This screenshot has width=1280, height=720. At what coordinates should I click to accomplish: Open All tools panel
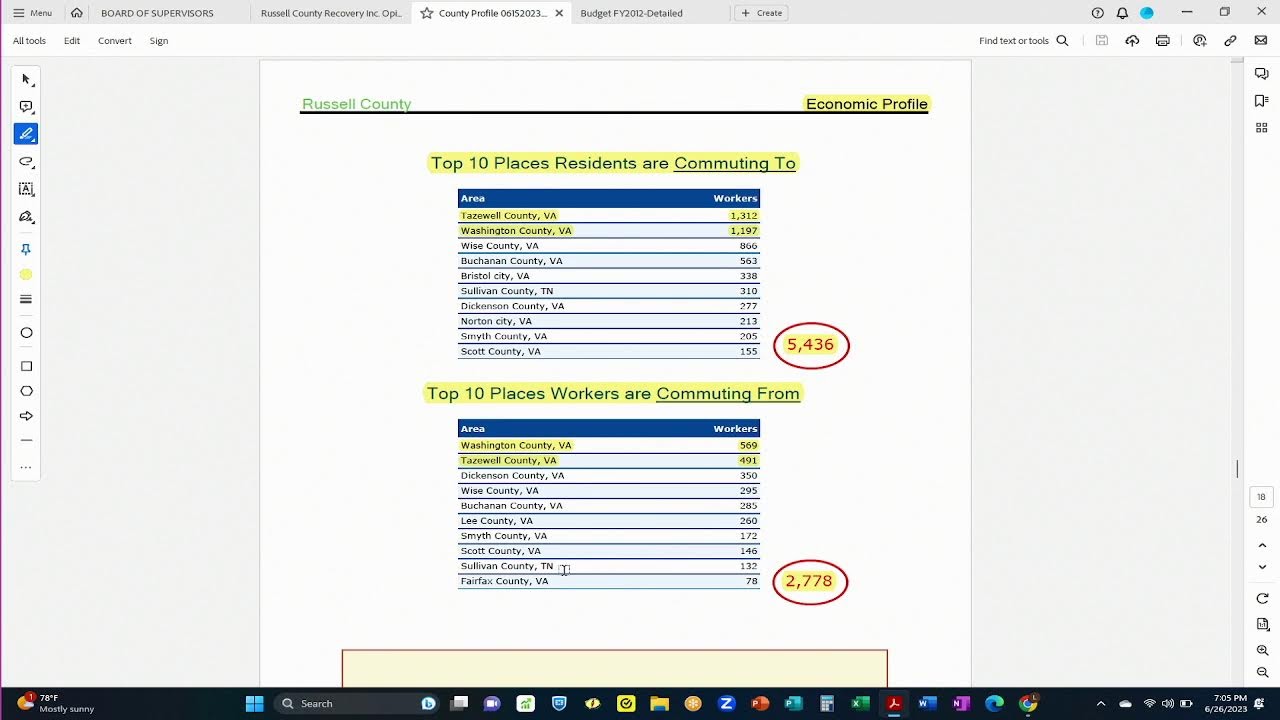click(x=29, y=41)
